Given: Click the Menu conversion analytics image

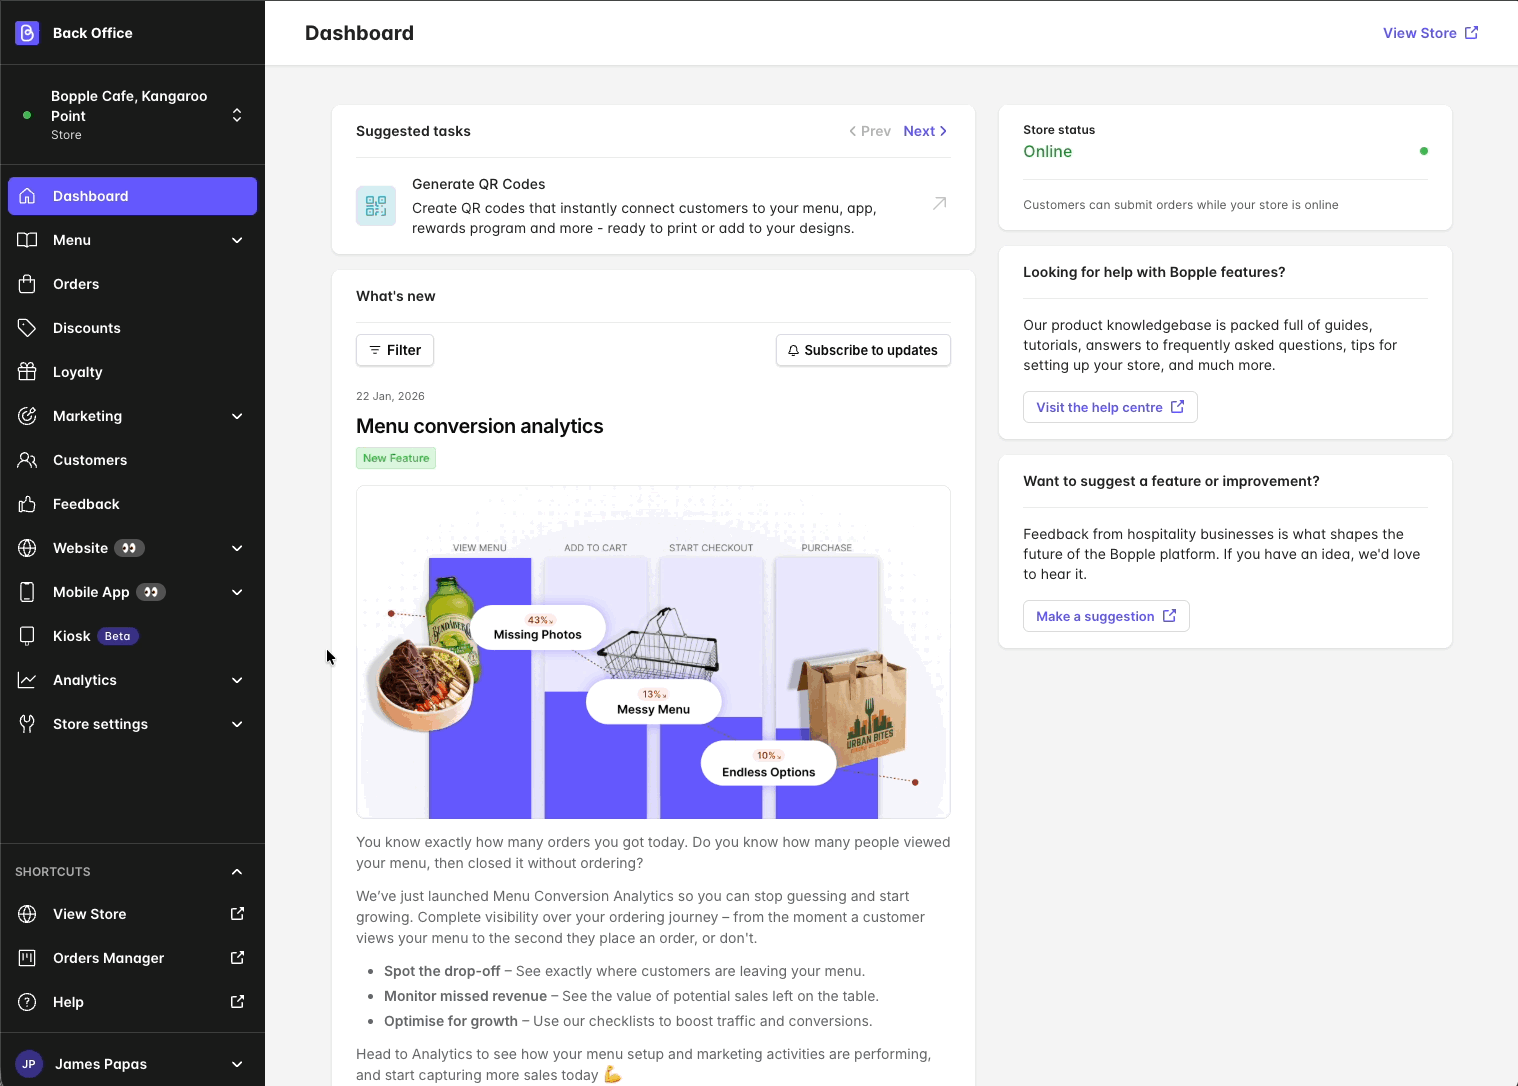Looking at the screenshot, I should click(653, 652).
